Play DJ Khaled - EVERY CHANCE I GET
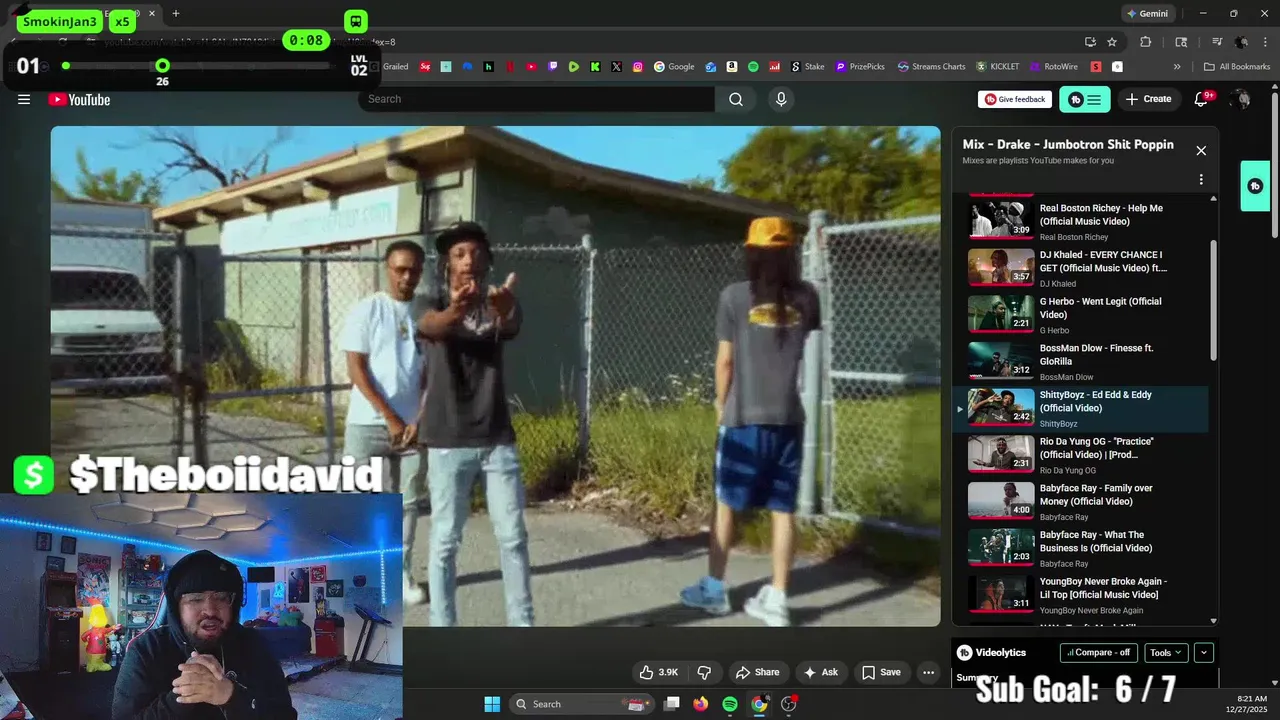1280x720 pixels. tap(1080, 268)
